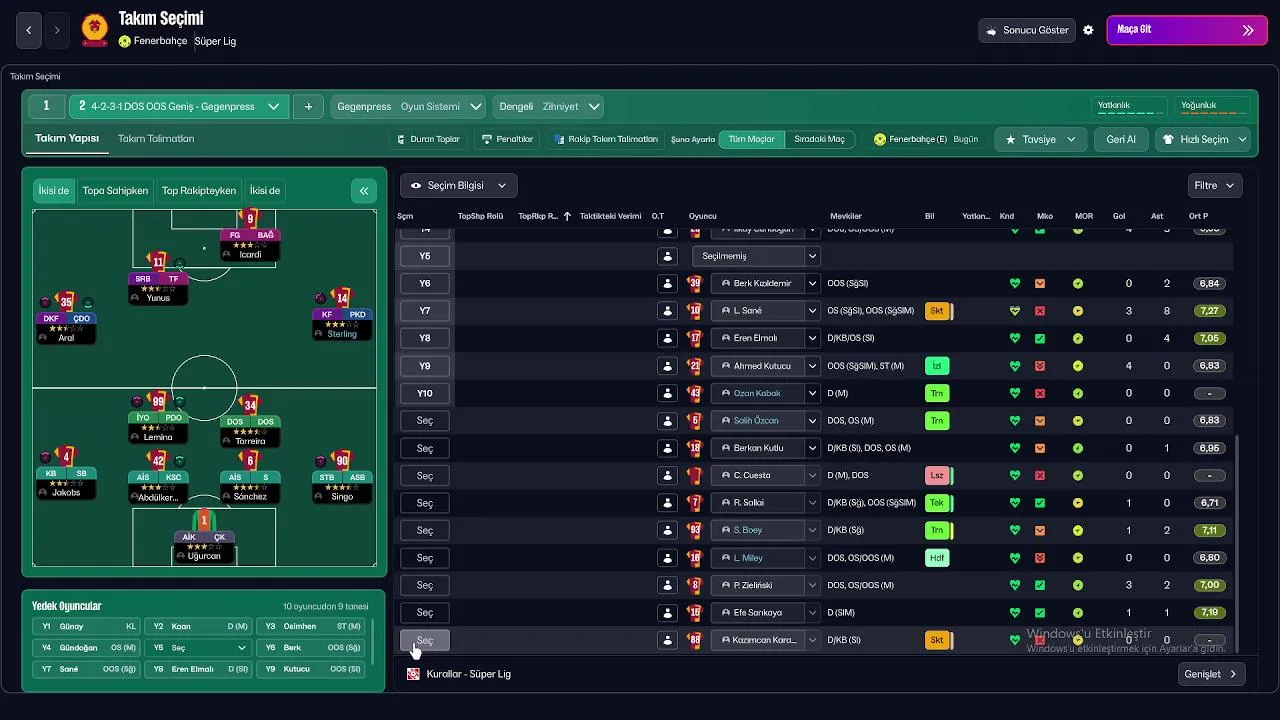
Task: Click the Skt status badge for L. Sané
Action: [x=937, y=311]
